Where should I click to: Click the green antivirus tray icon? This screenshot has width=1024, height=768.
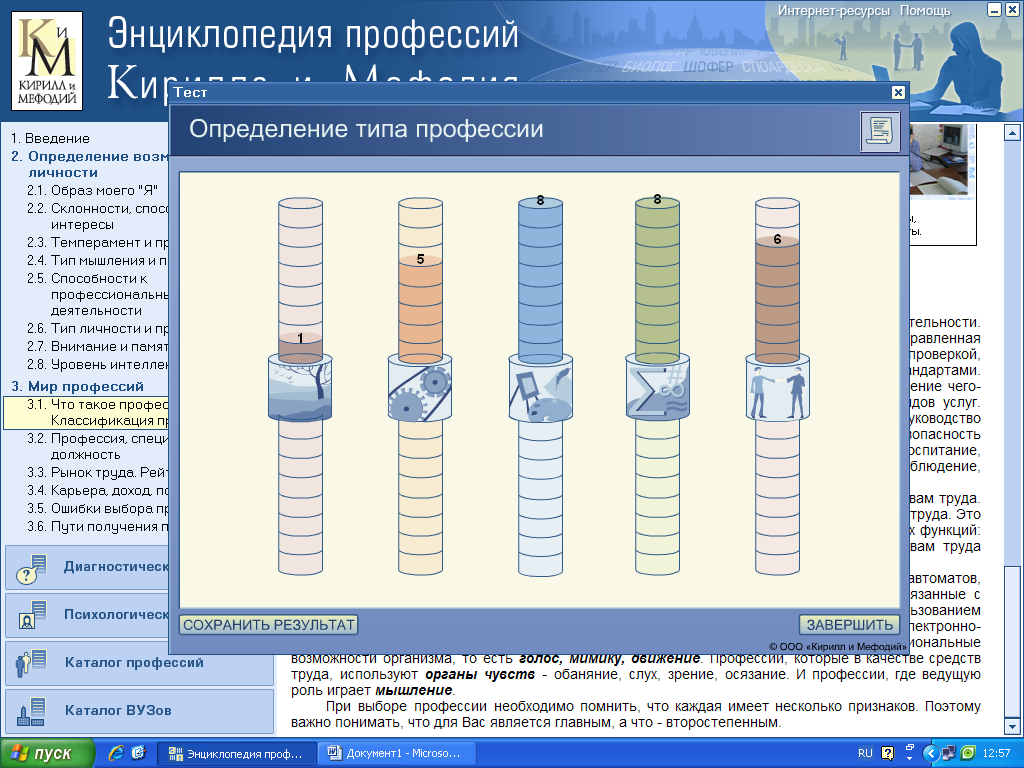coord(968,753)
